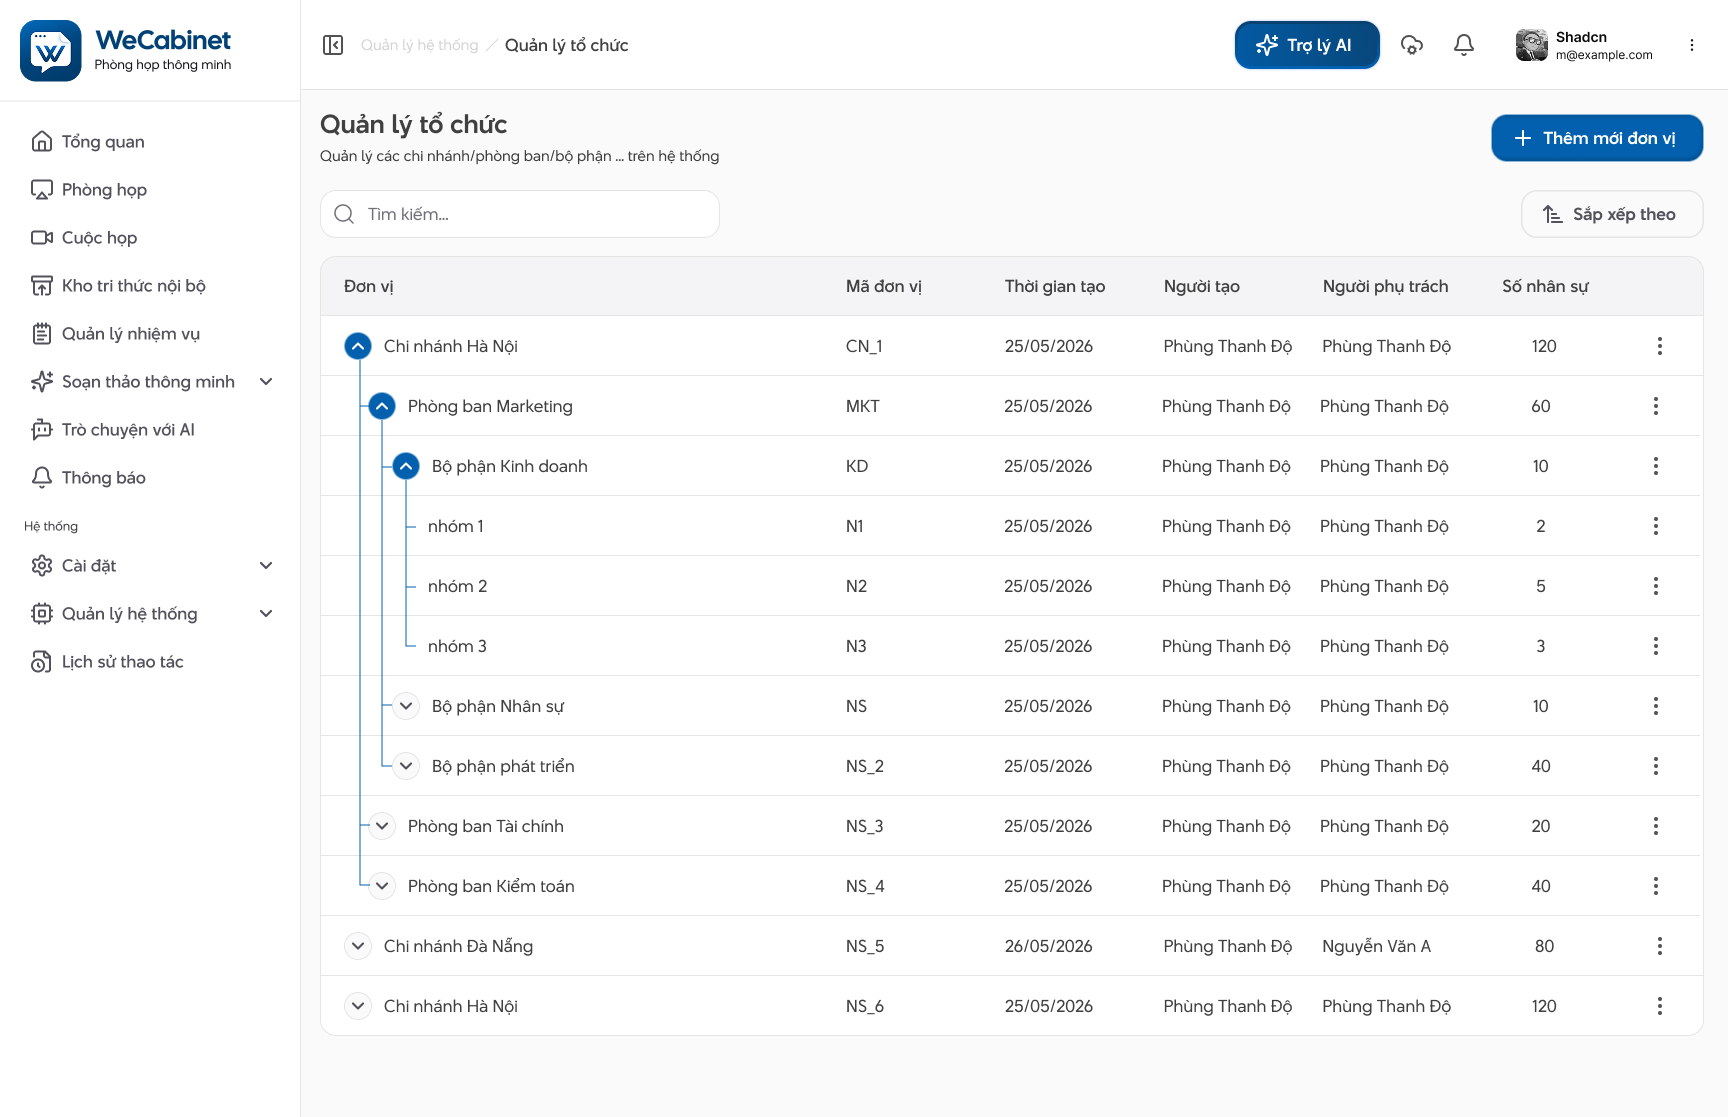This screenshot has height=1117, width=1728.
Task: Open row actions for Chi nhánh Đà Nẵng
Action: click(x=1660, y=946)
